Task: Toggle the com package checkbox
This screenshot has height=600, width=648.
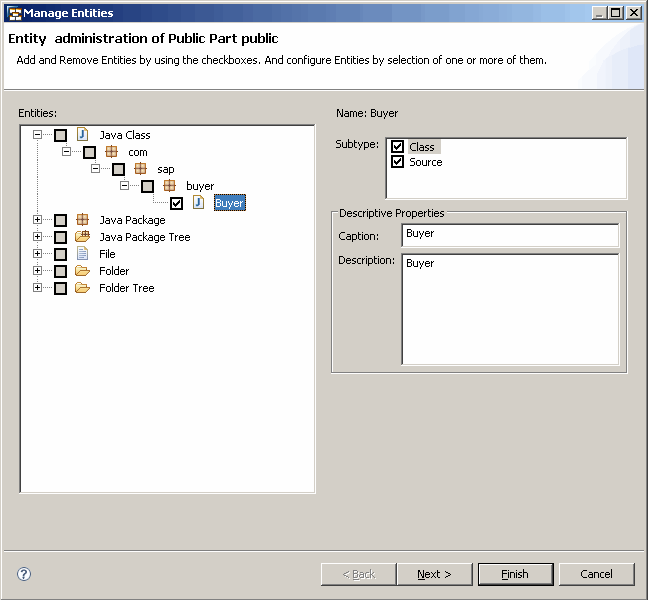Action: pos(89,152)
